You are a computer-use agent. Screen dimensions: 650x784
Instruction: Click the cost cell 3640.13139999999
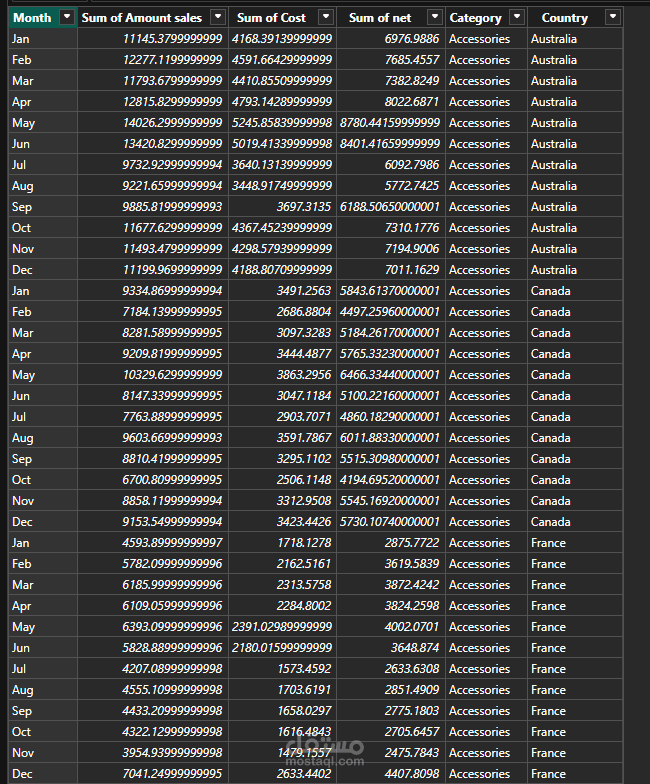coord(282,165)
